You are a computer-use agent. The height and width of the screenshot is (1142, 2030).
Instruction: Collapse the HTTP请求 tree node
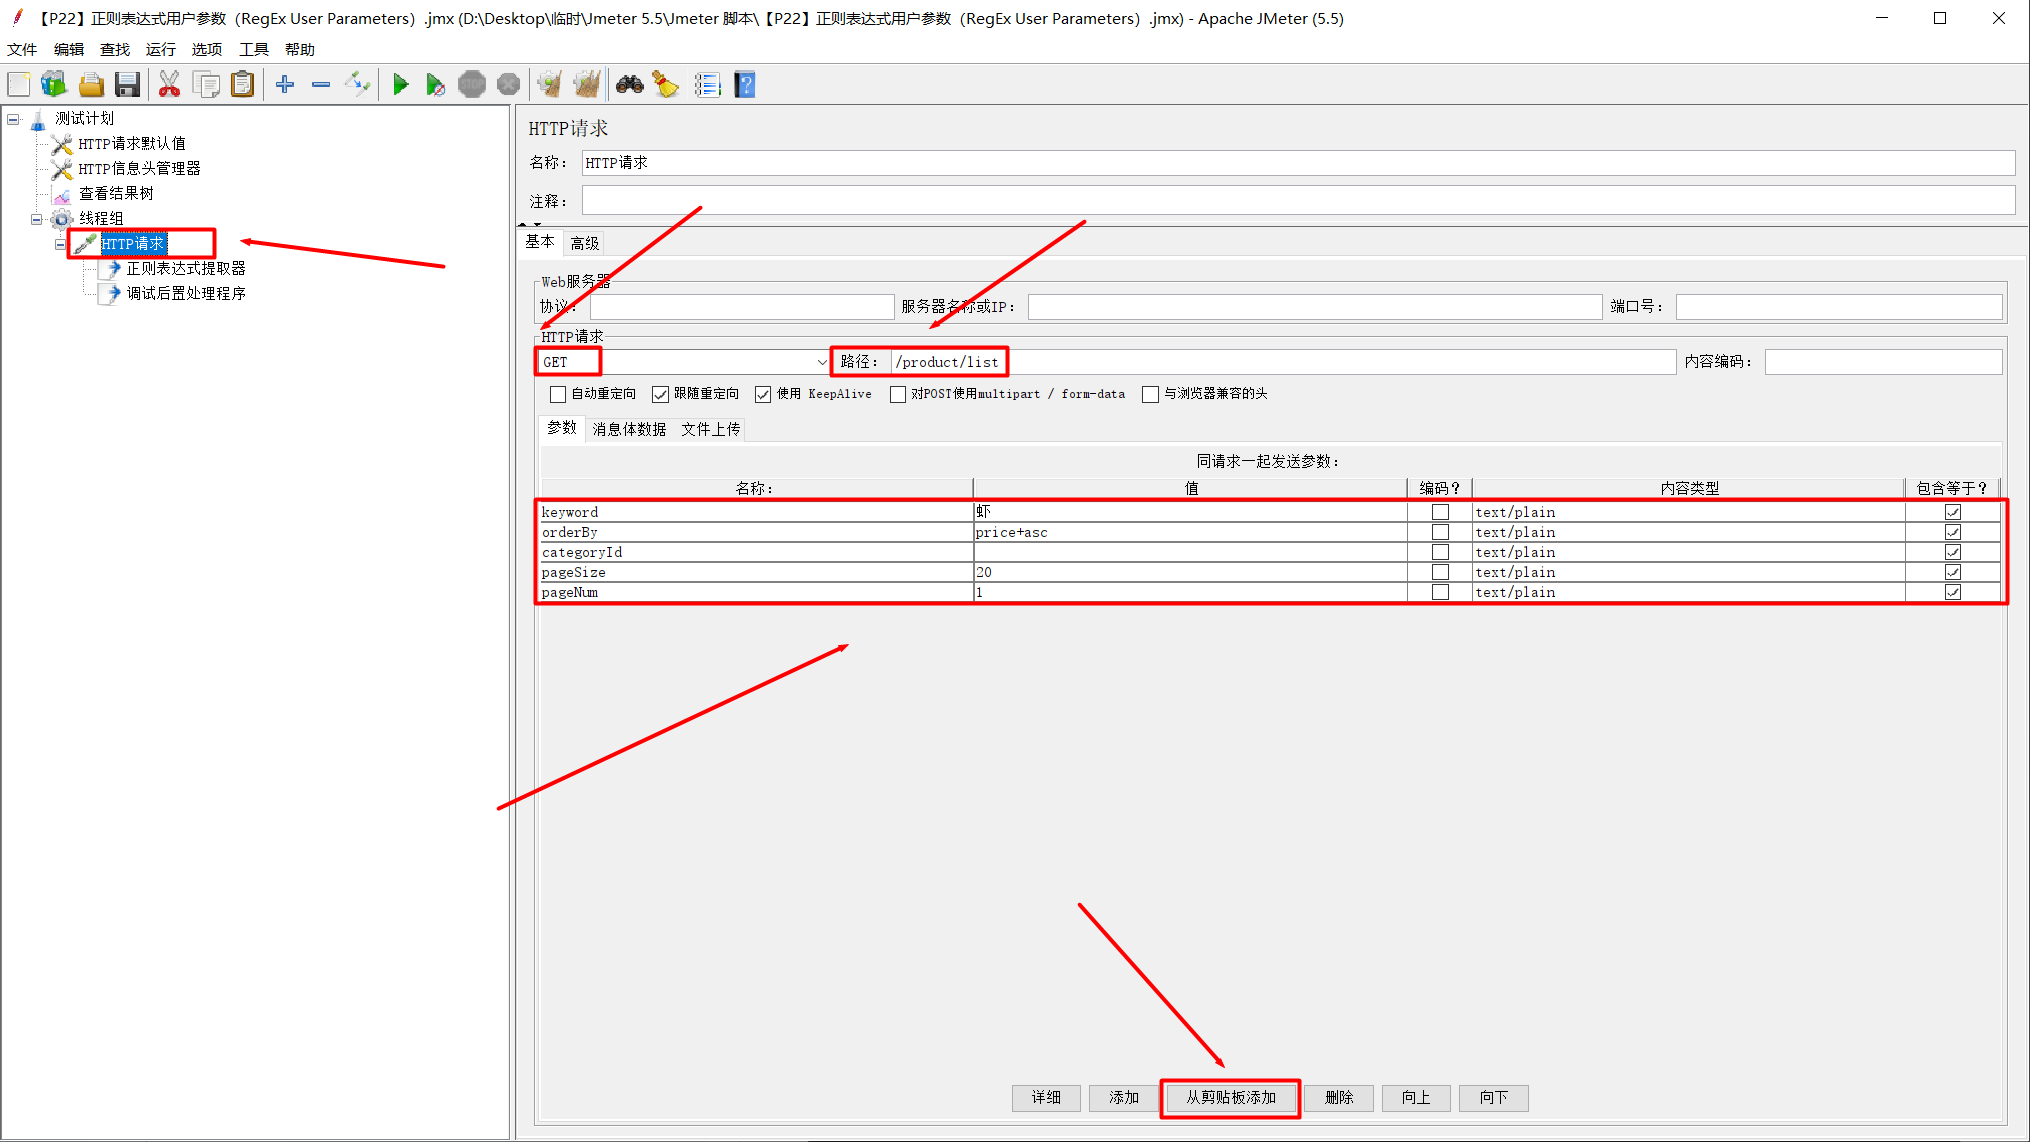pos(60,244)
